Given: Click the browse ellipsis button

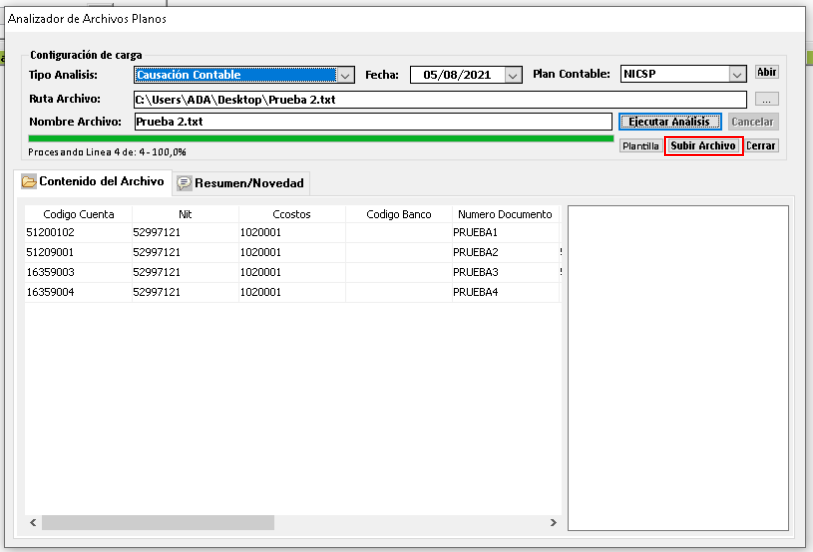Looking at the screenshot, I should click(767, 99).
